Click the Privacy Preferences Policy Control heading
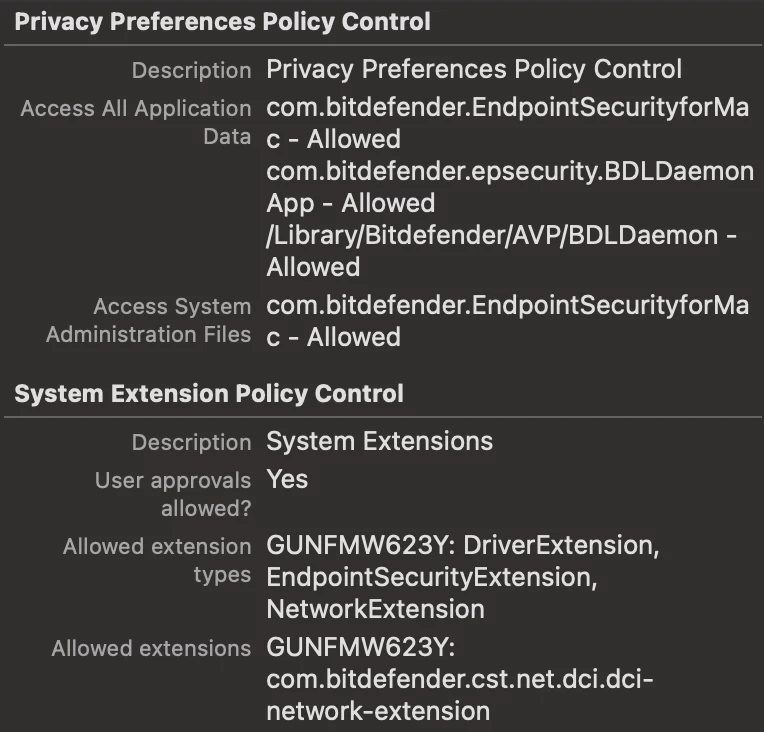The width and height of the screenshot is (764, 732). tap(223, 21)
